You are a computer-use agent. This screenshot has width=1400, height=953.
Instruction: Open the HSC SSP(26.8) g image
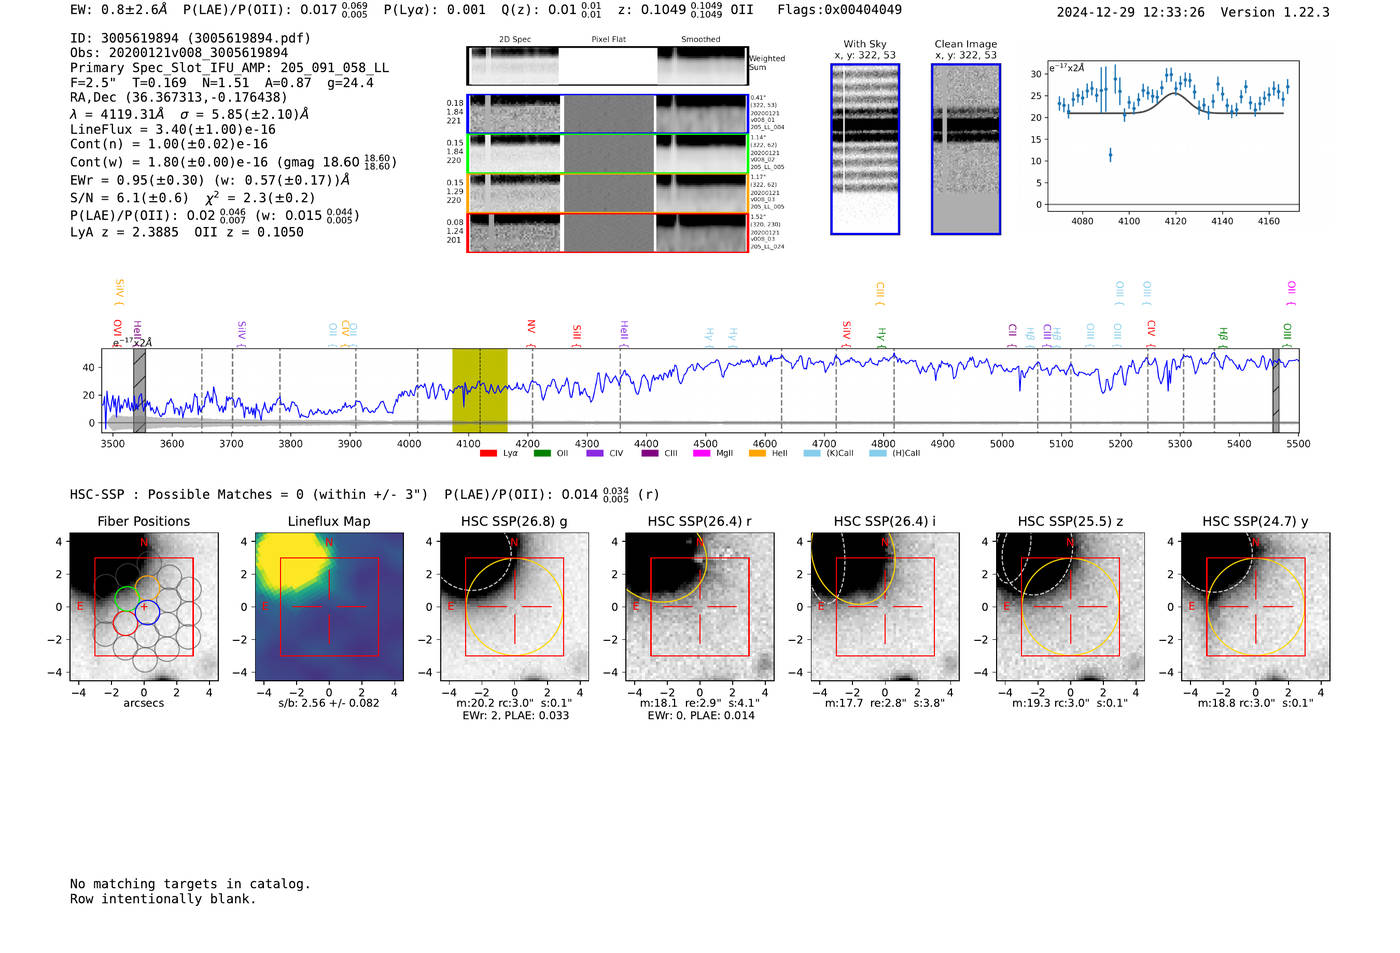515,607
